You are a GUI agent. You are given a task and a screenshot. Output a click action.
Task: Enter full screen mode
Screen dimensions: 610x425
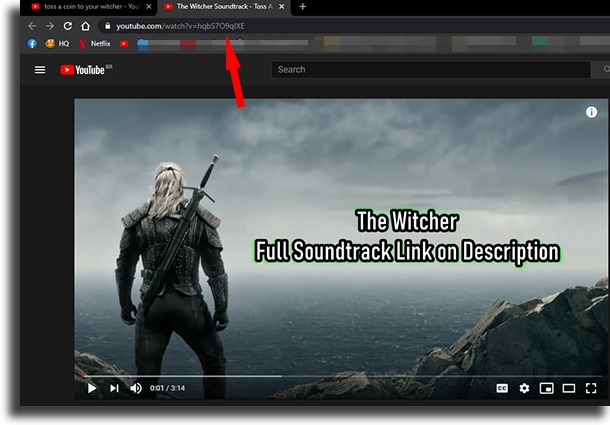[591, 388]
